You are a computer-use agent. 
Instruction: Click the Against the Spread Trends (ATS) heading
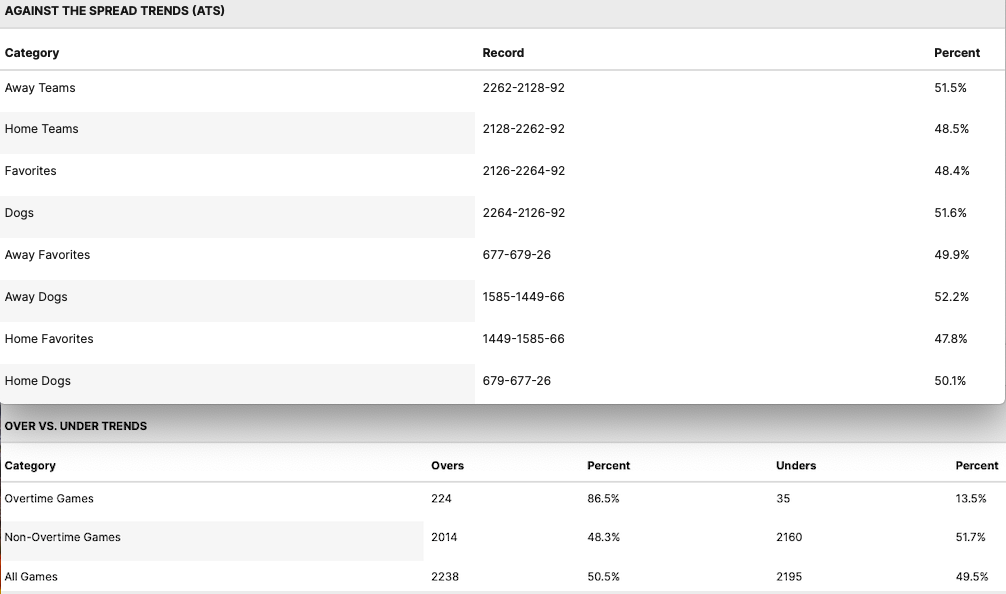coord(114,11)
